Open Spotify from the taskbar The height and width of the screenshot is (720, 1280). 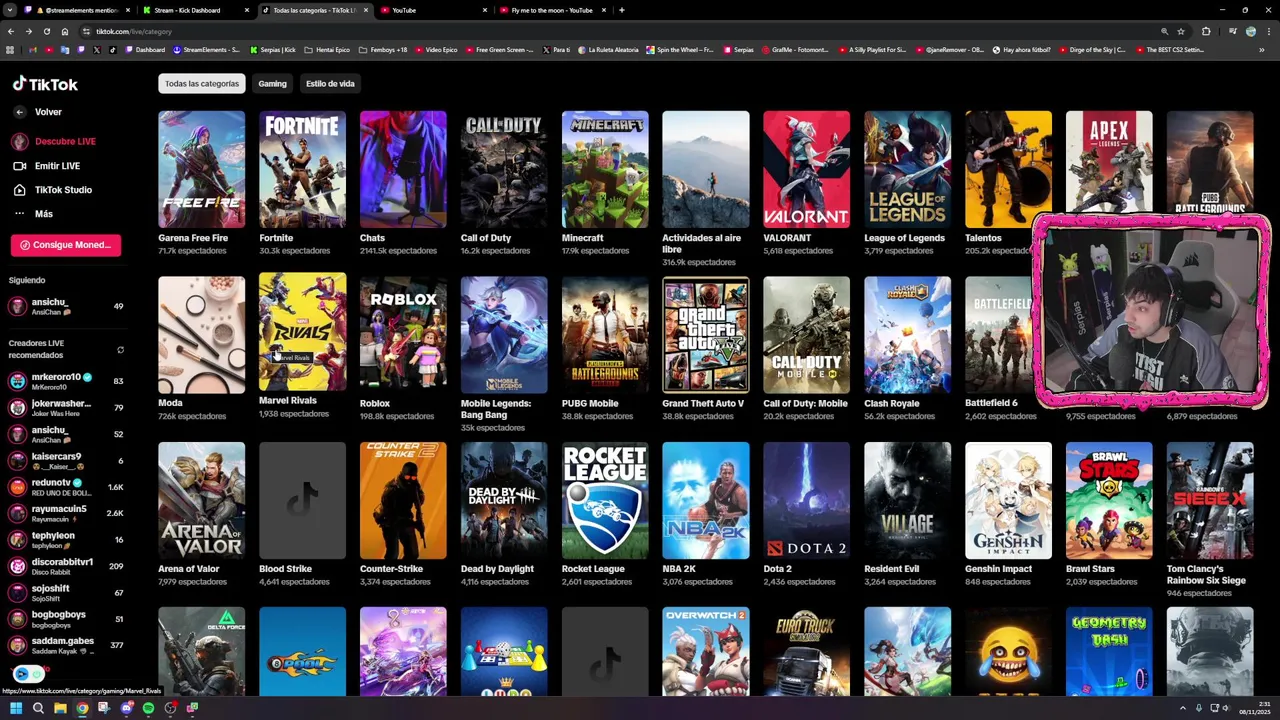148,708
